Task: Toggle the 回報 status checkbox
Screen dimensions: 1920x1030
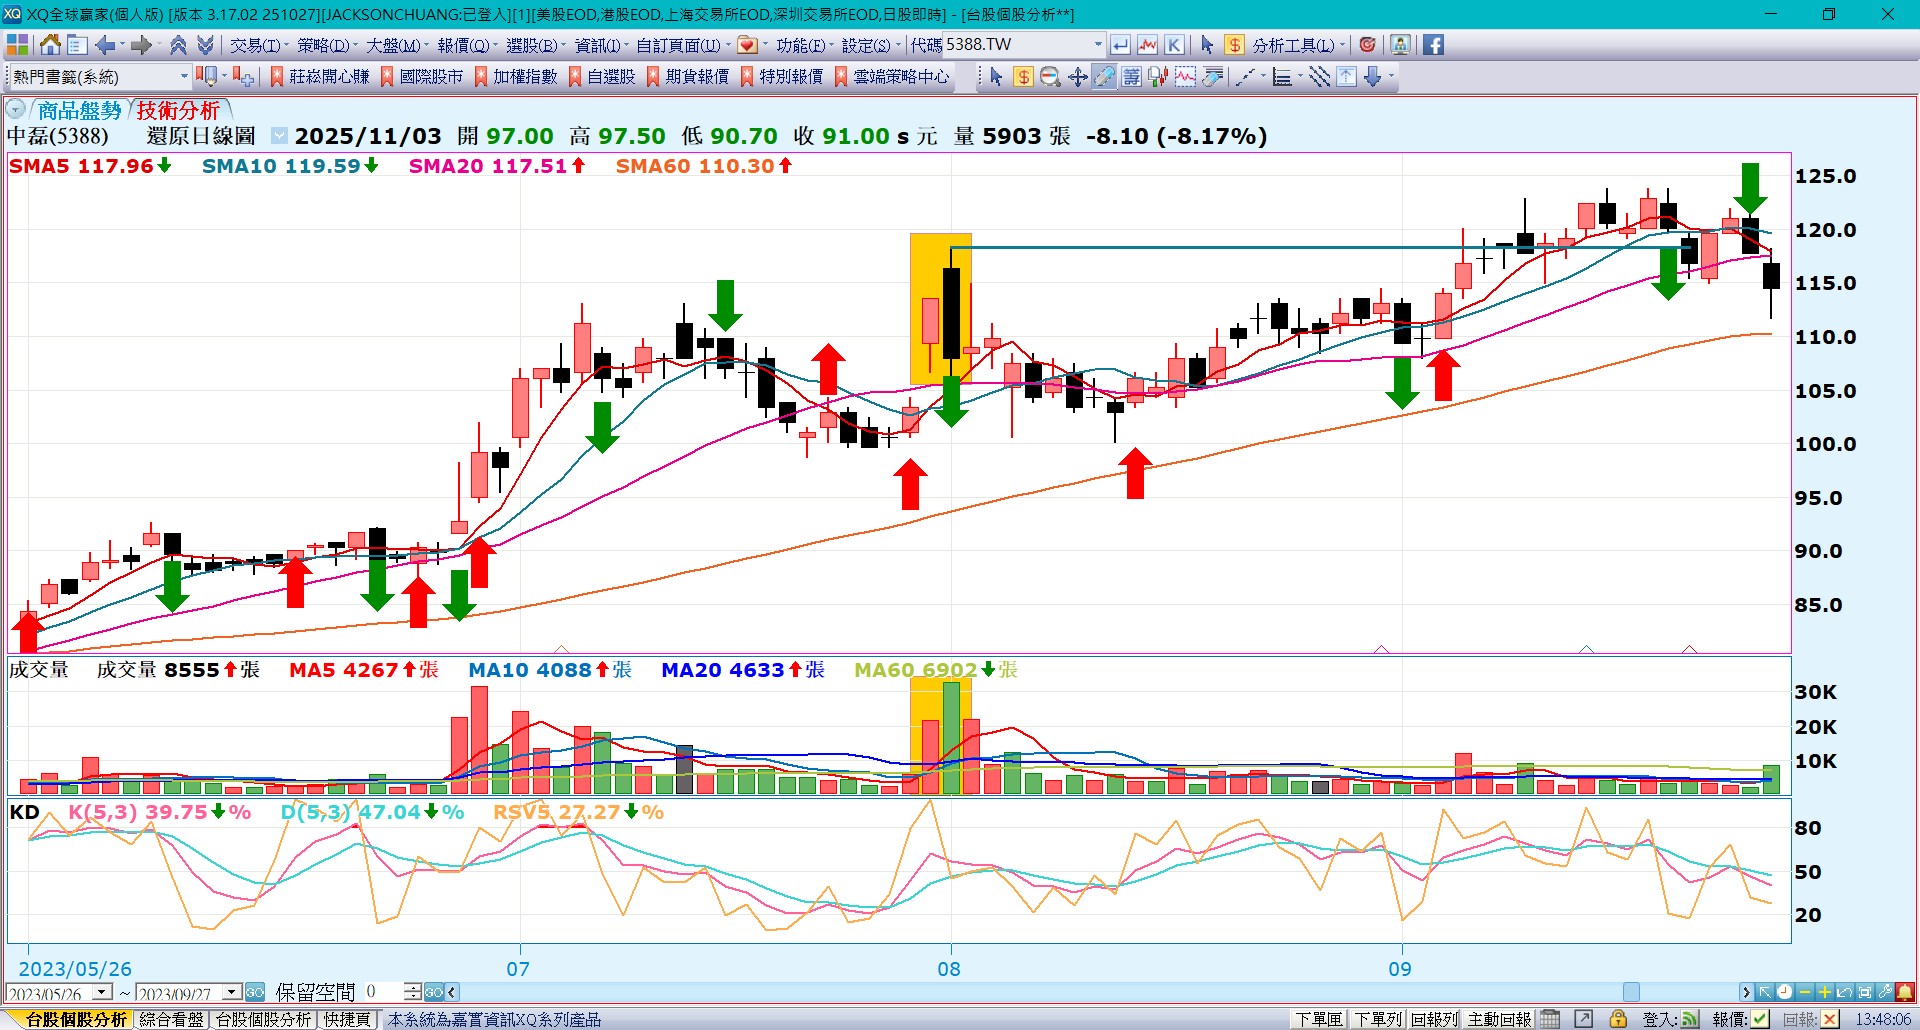Action: tap(1830, 1019)
